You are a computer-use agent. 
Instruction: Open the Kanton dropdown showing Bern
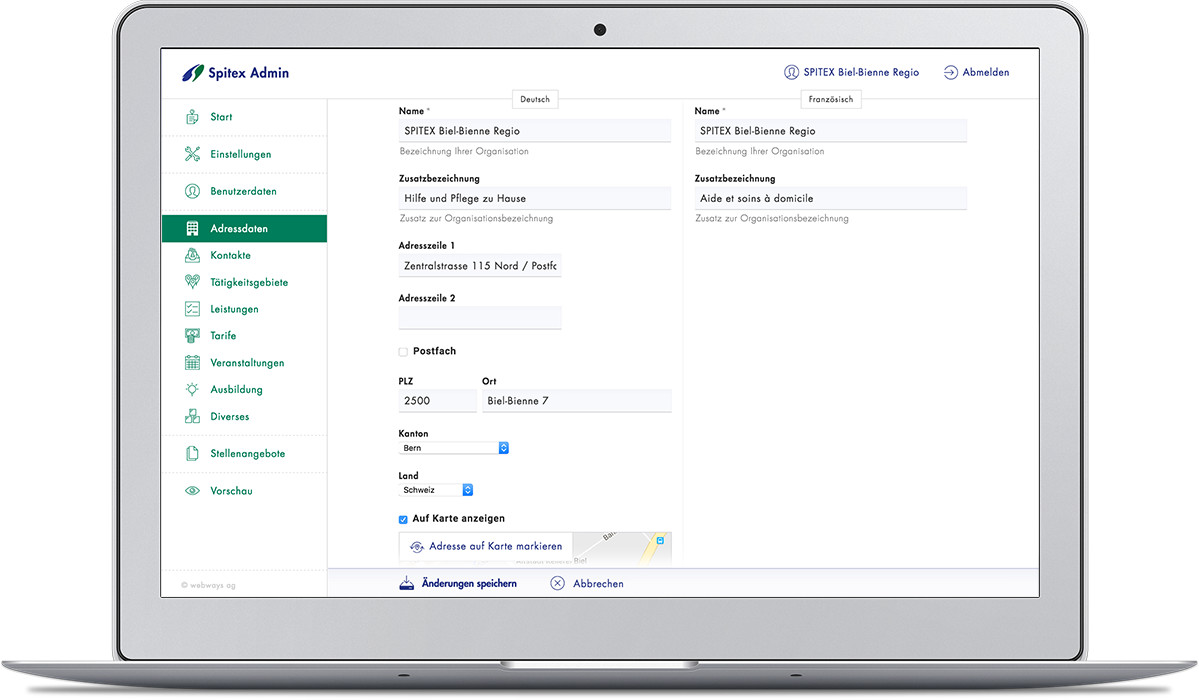point(454,448)
